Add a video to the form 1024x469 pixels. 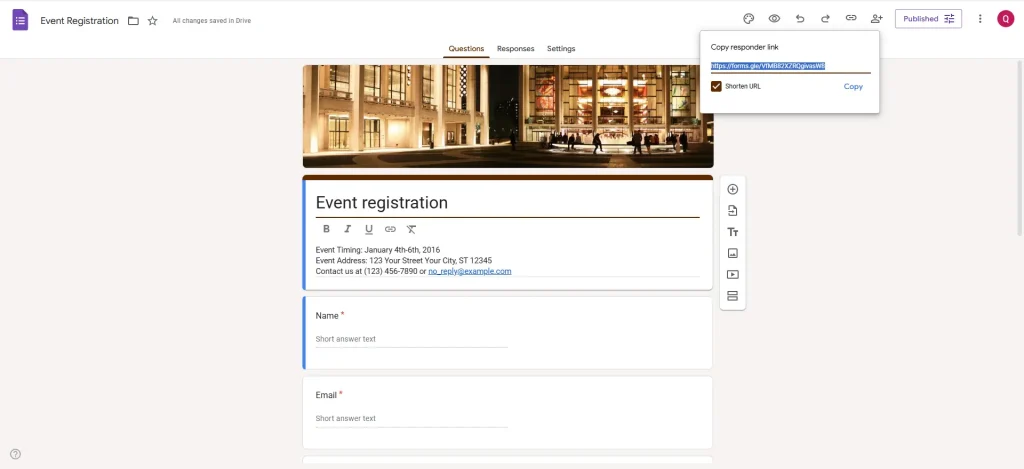coord(732,274)
